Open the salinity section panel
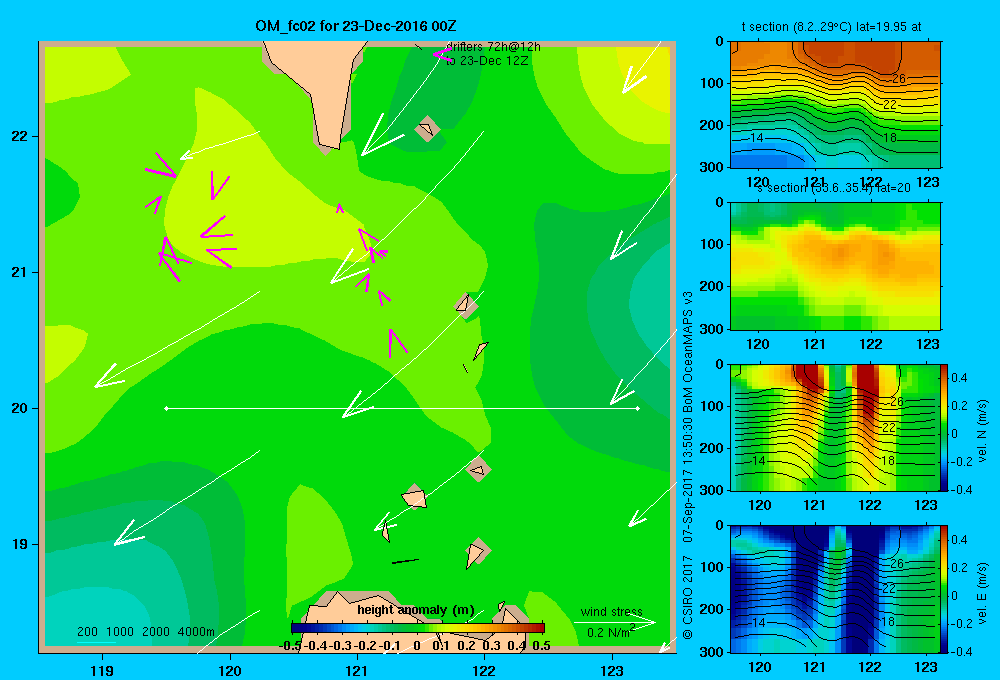1000x680 pixels. 835,266
